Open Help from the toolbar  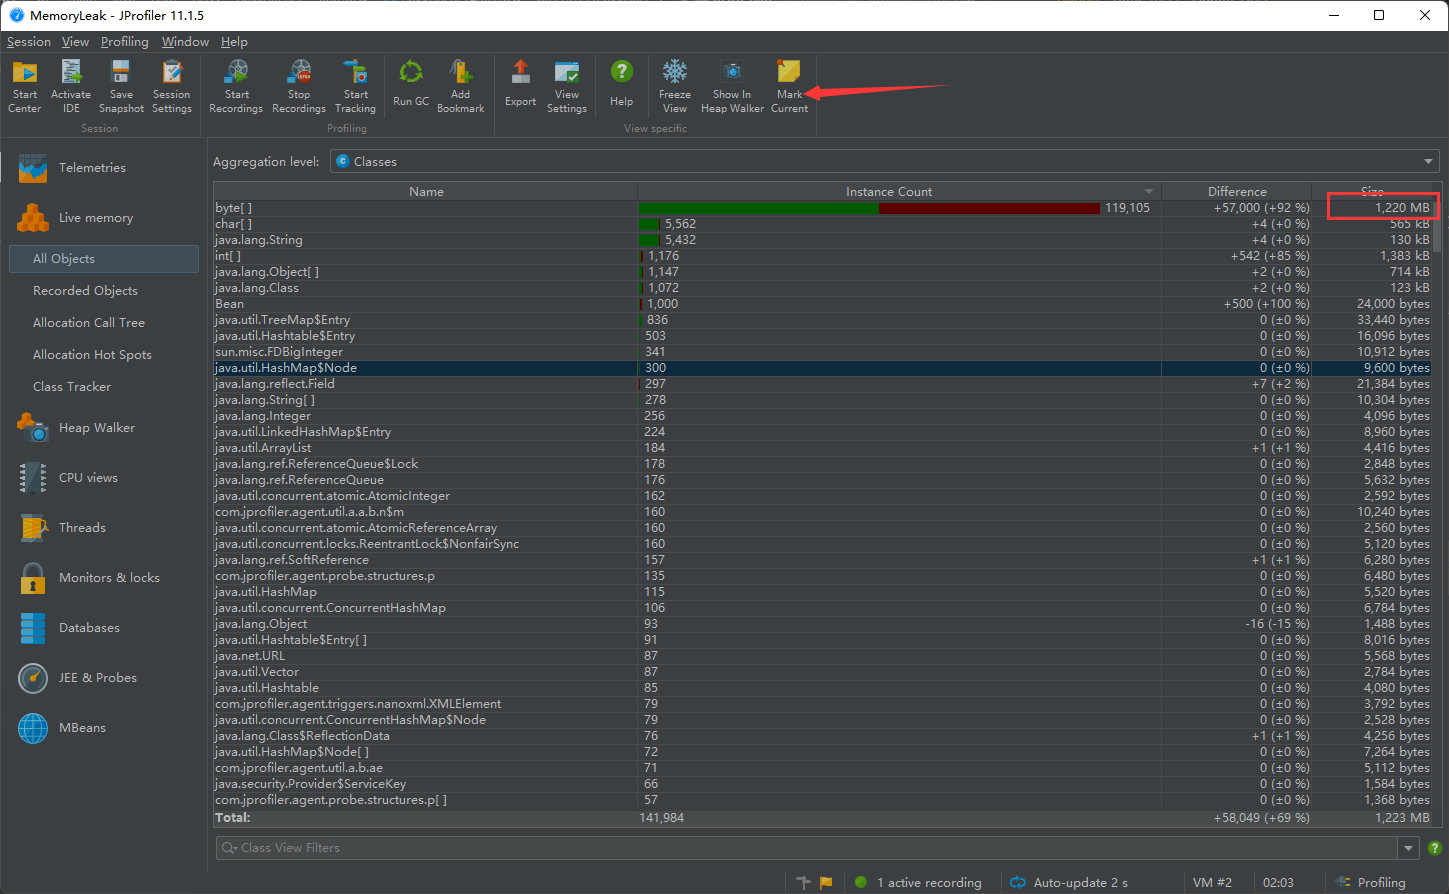[x=621, y=84]
